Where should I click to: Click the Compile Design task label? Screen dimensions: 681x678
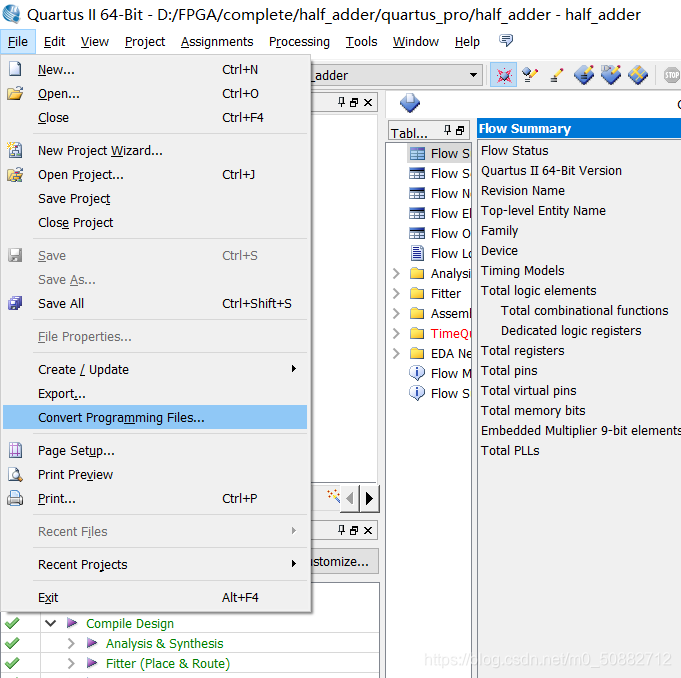[130, 623]
